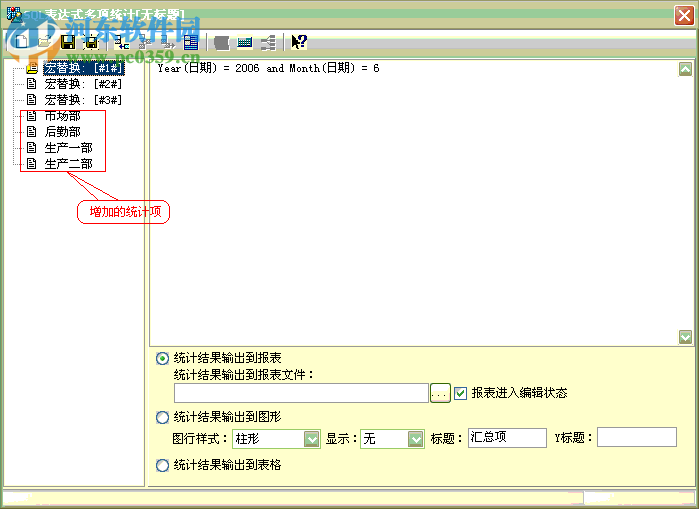Image resolution: width=699 pixels, height=509 pixels.
Task: Click the grey icon with right-pointing arrow
Action: 168,42
